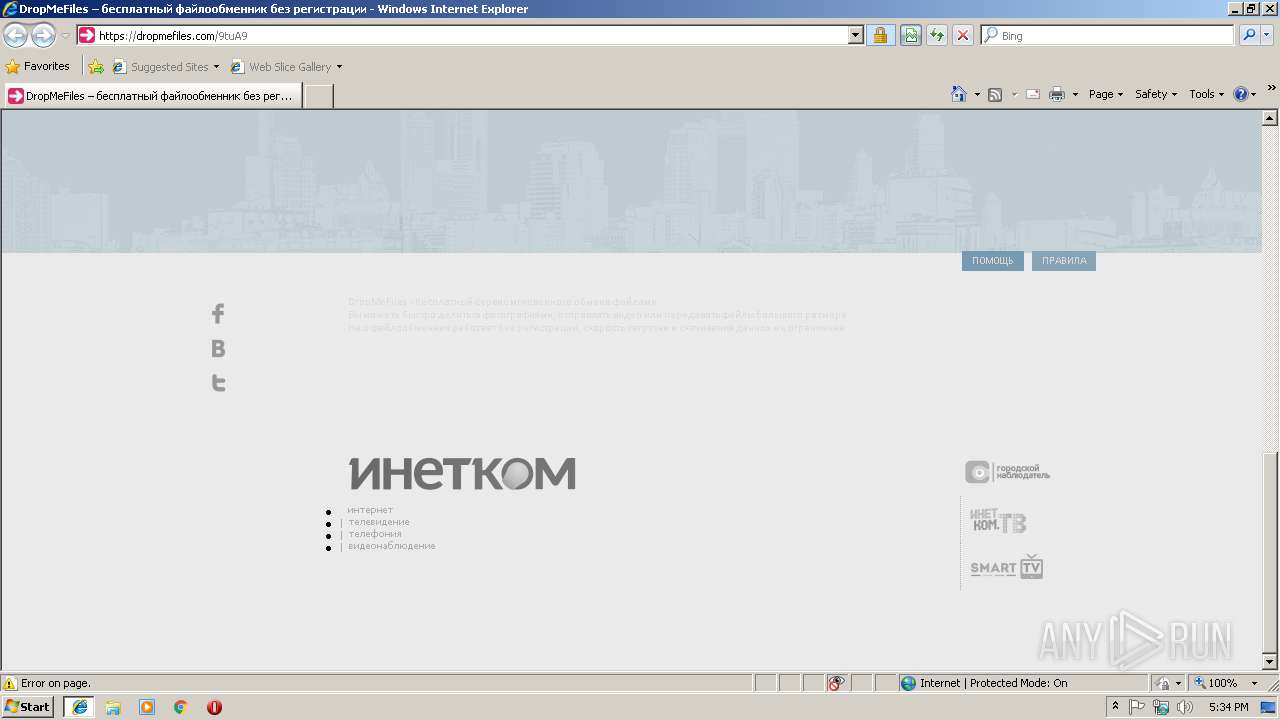Open the Help question mark icon
Viewport: 1280px width, 720px height.
coord(1241,94)
